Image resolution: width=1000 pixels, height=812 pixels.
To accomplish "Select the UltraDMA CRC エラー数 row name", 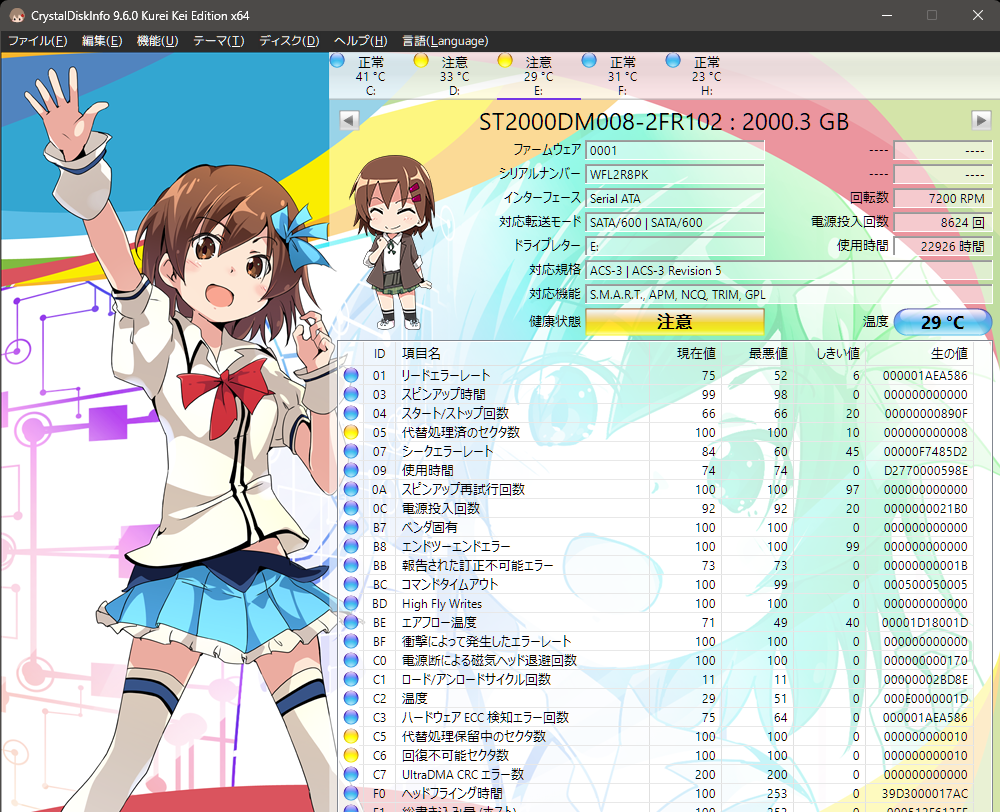I will pyautogui.click(x=462, y=774).
